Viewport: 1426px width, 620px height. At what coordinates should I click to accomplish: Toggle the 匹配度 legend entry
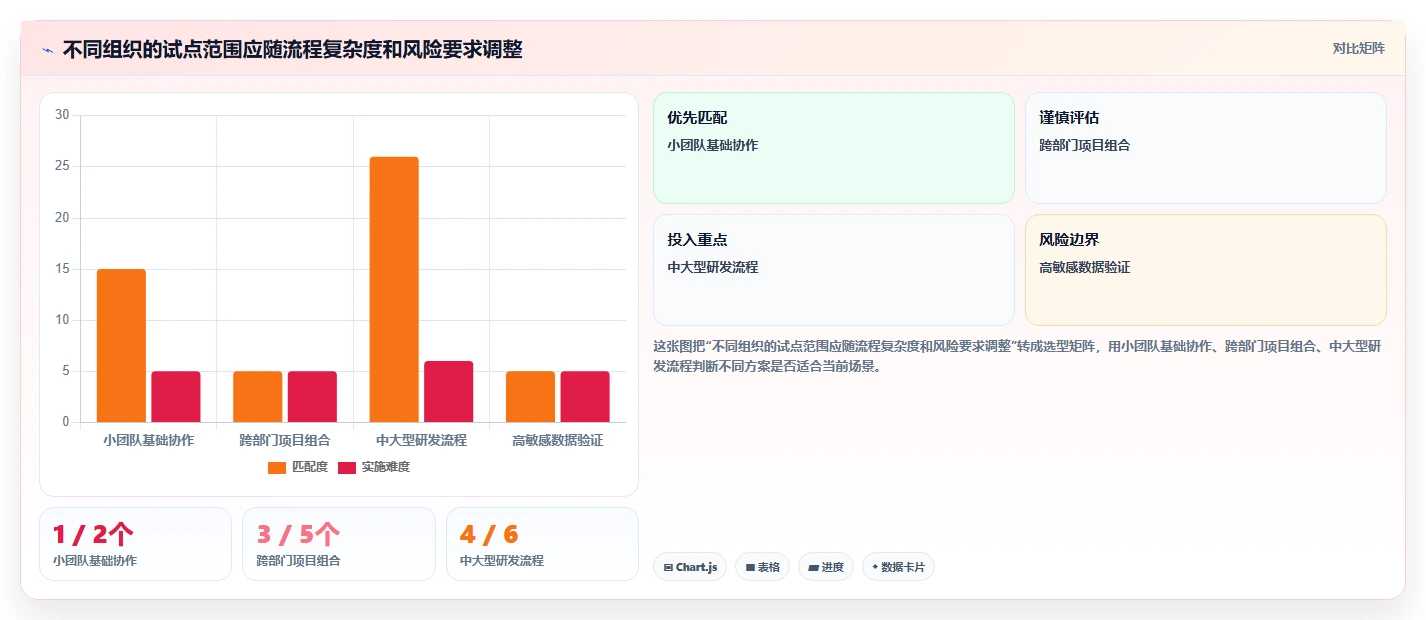click(x=298, y=467)
